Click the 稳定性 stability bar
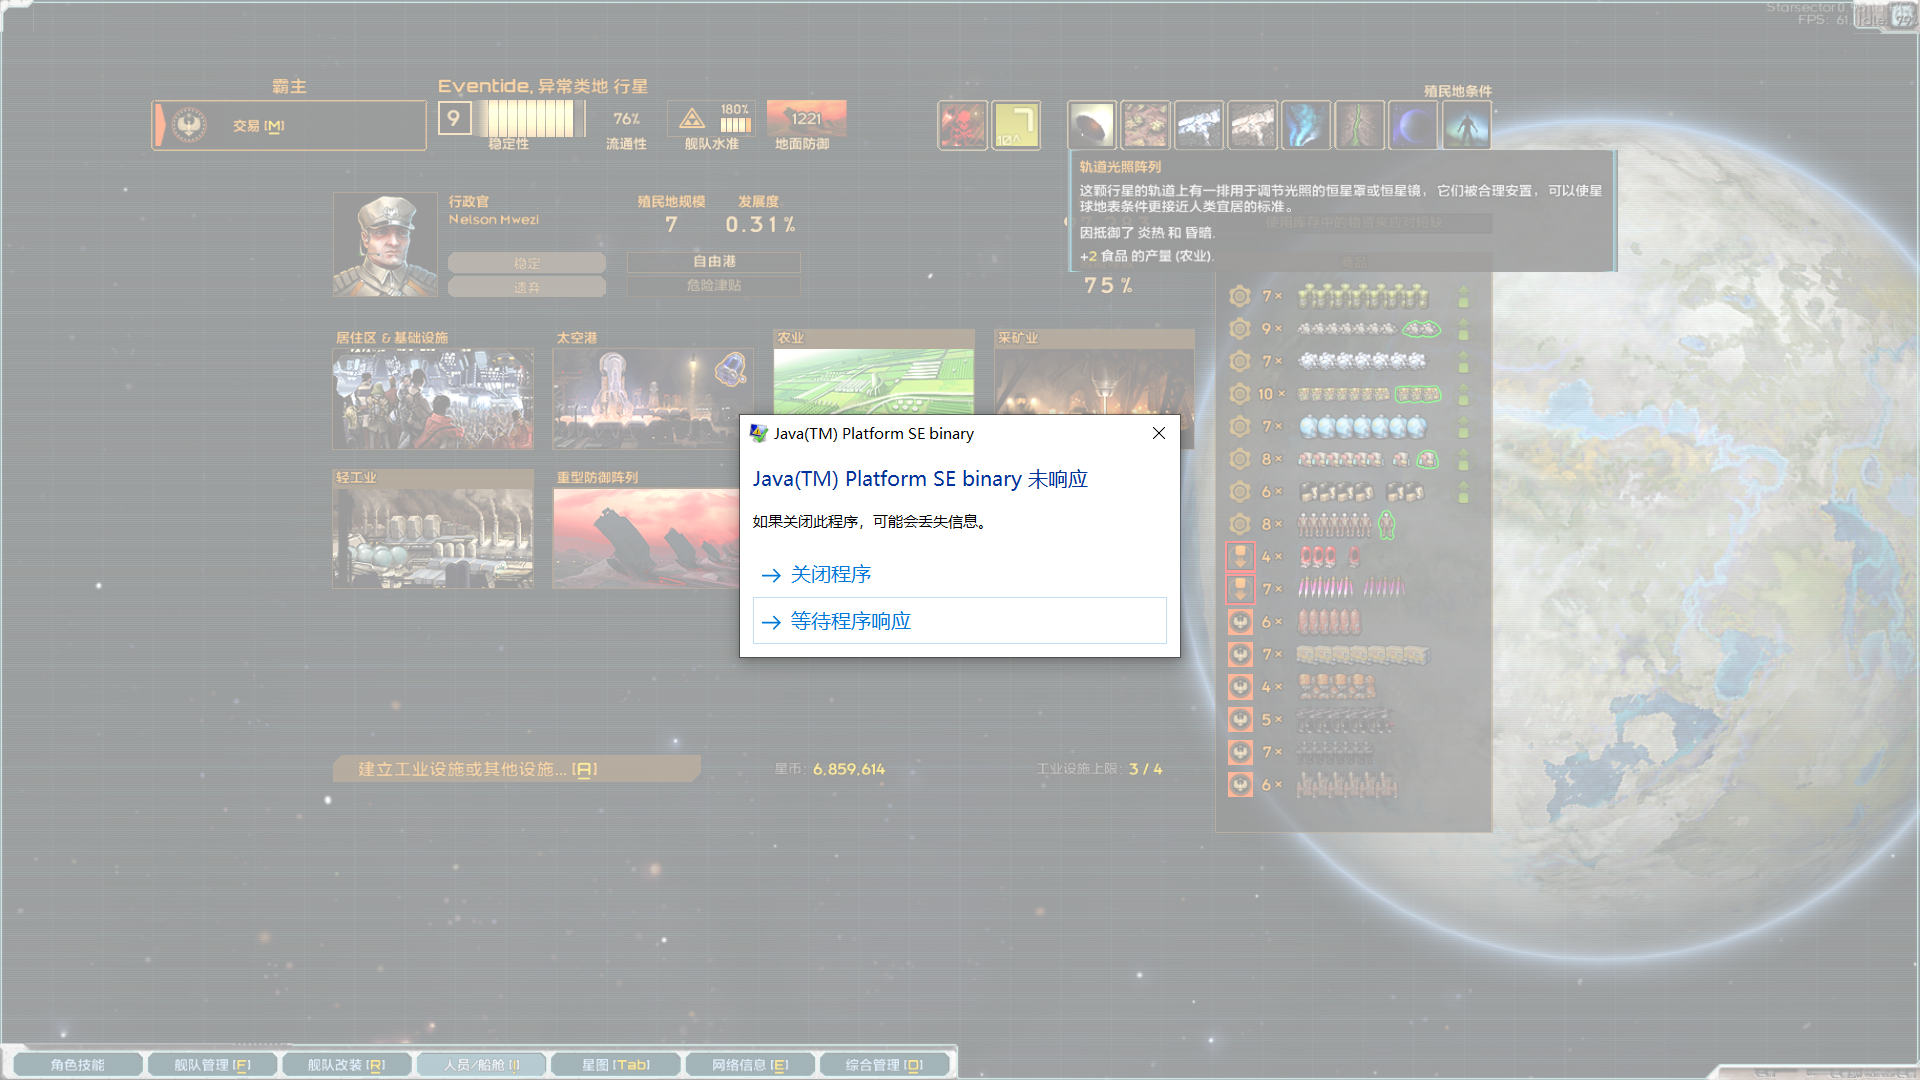The width and height of the screenshot is (1920, 1080). (x=530, y=120)
